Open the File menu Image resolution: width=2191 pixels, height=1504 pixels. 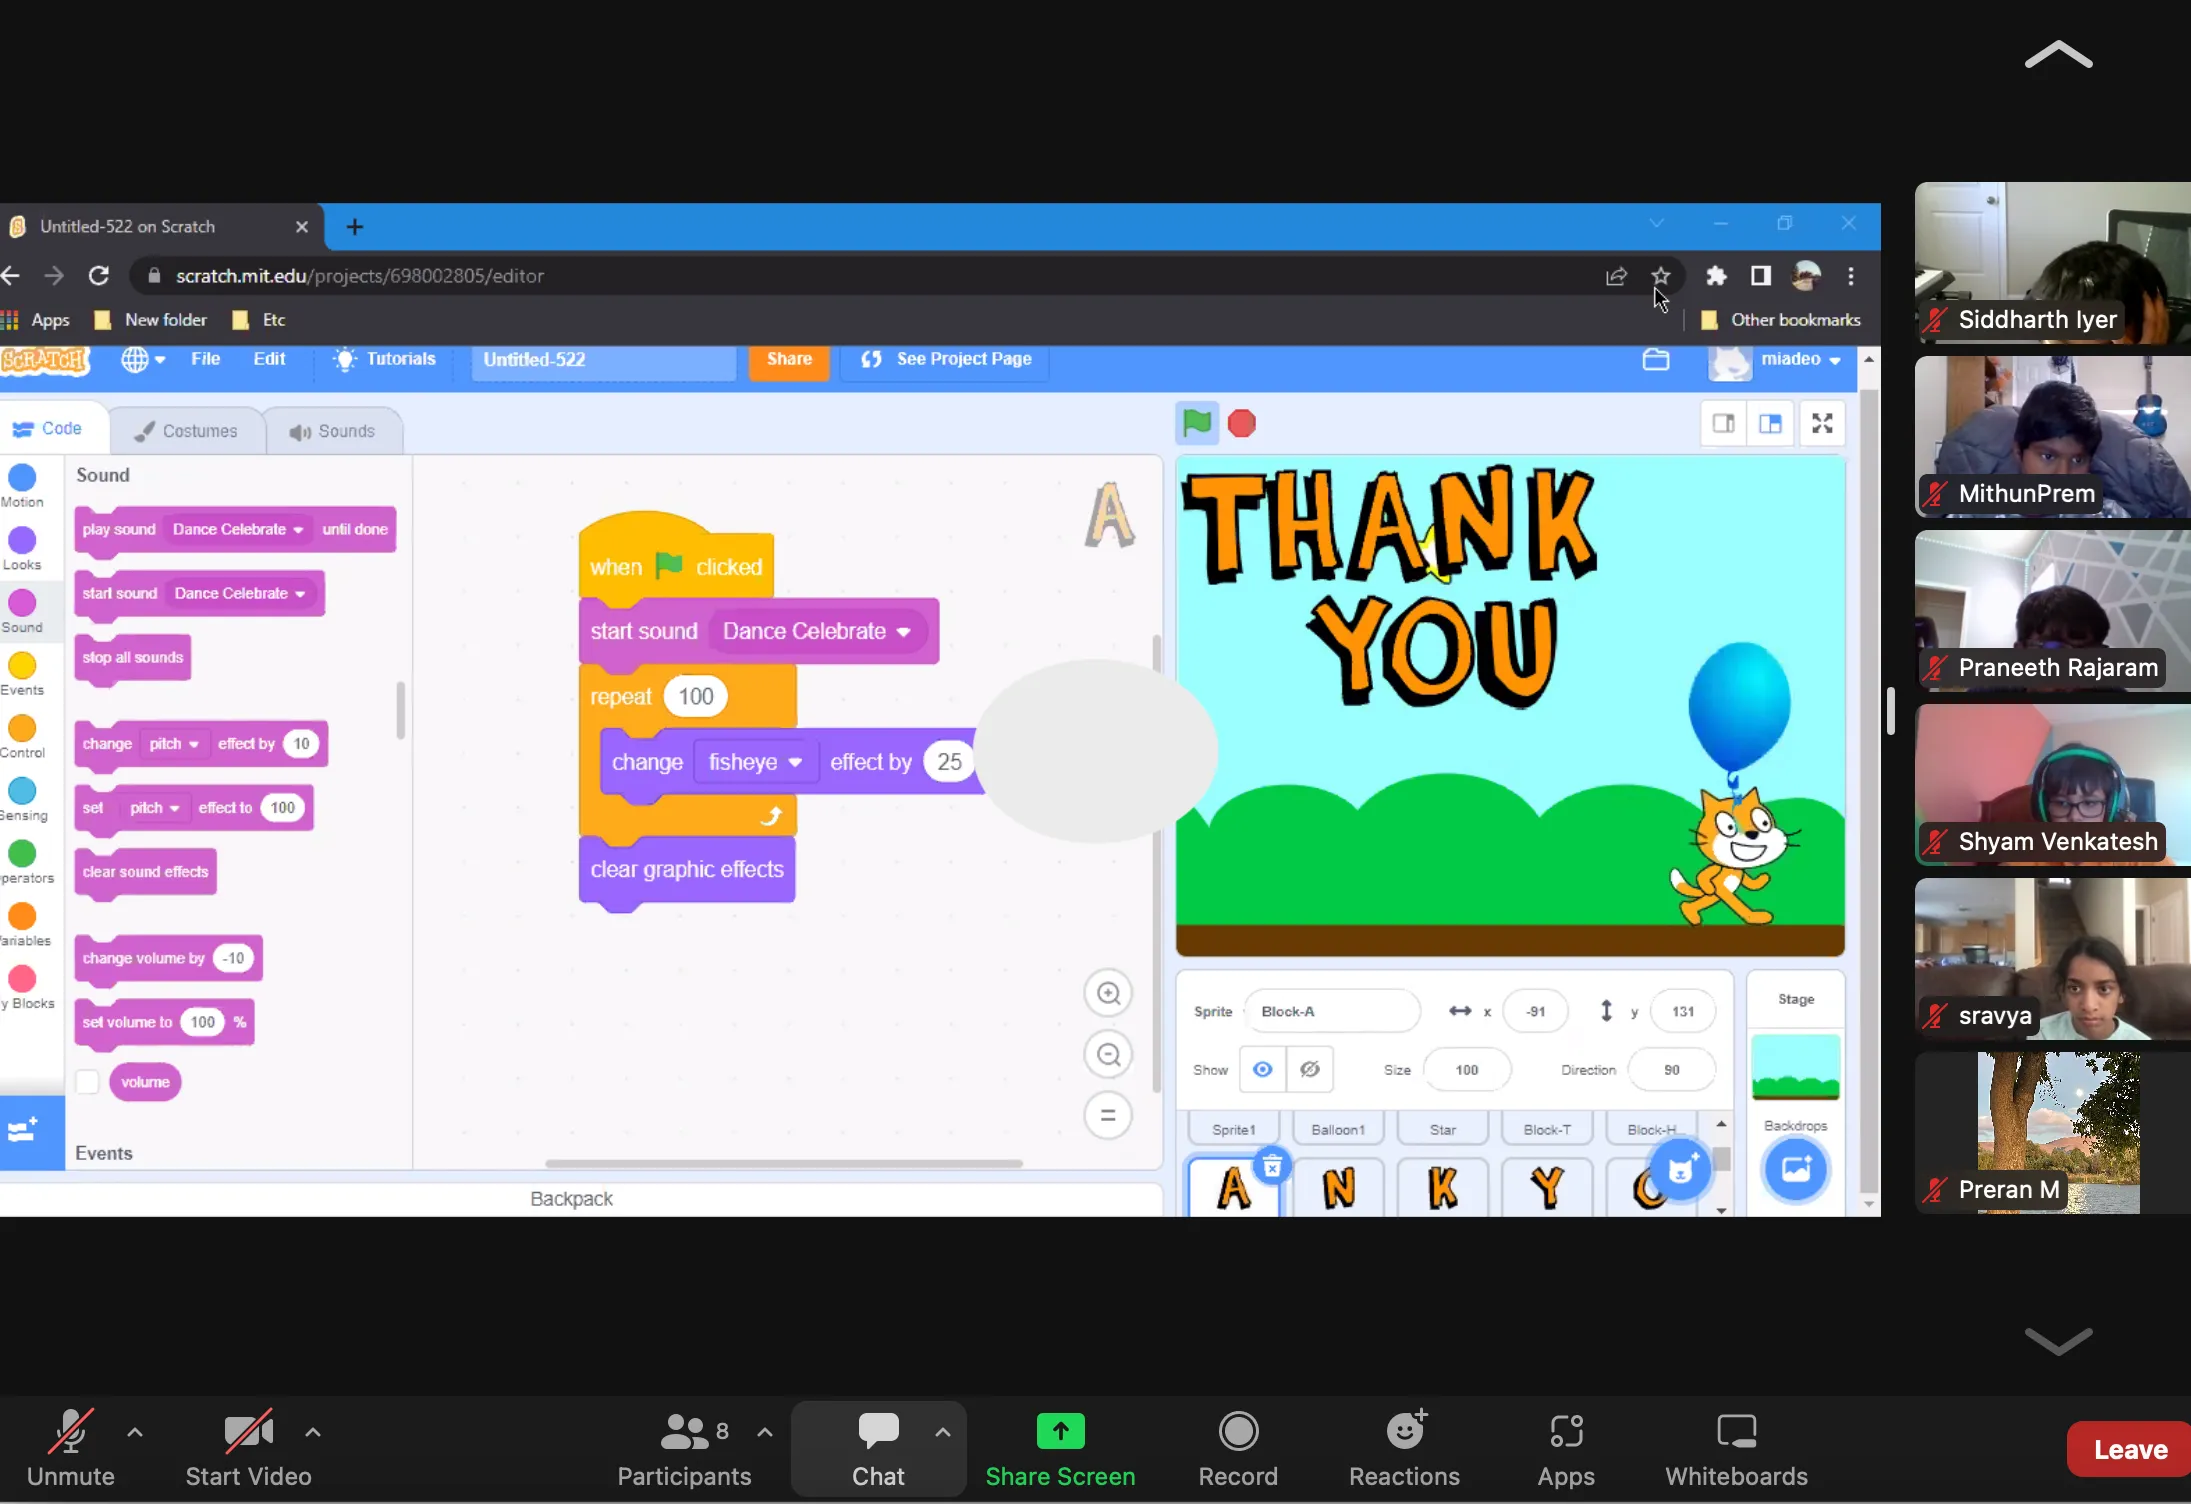click(205, 359)
